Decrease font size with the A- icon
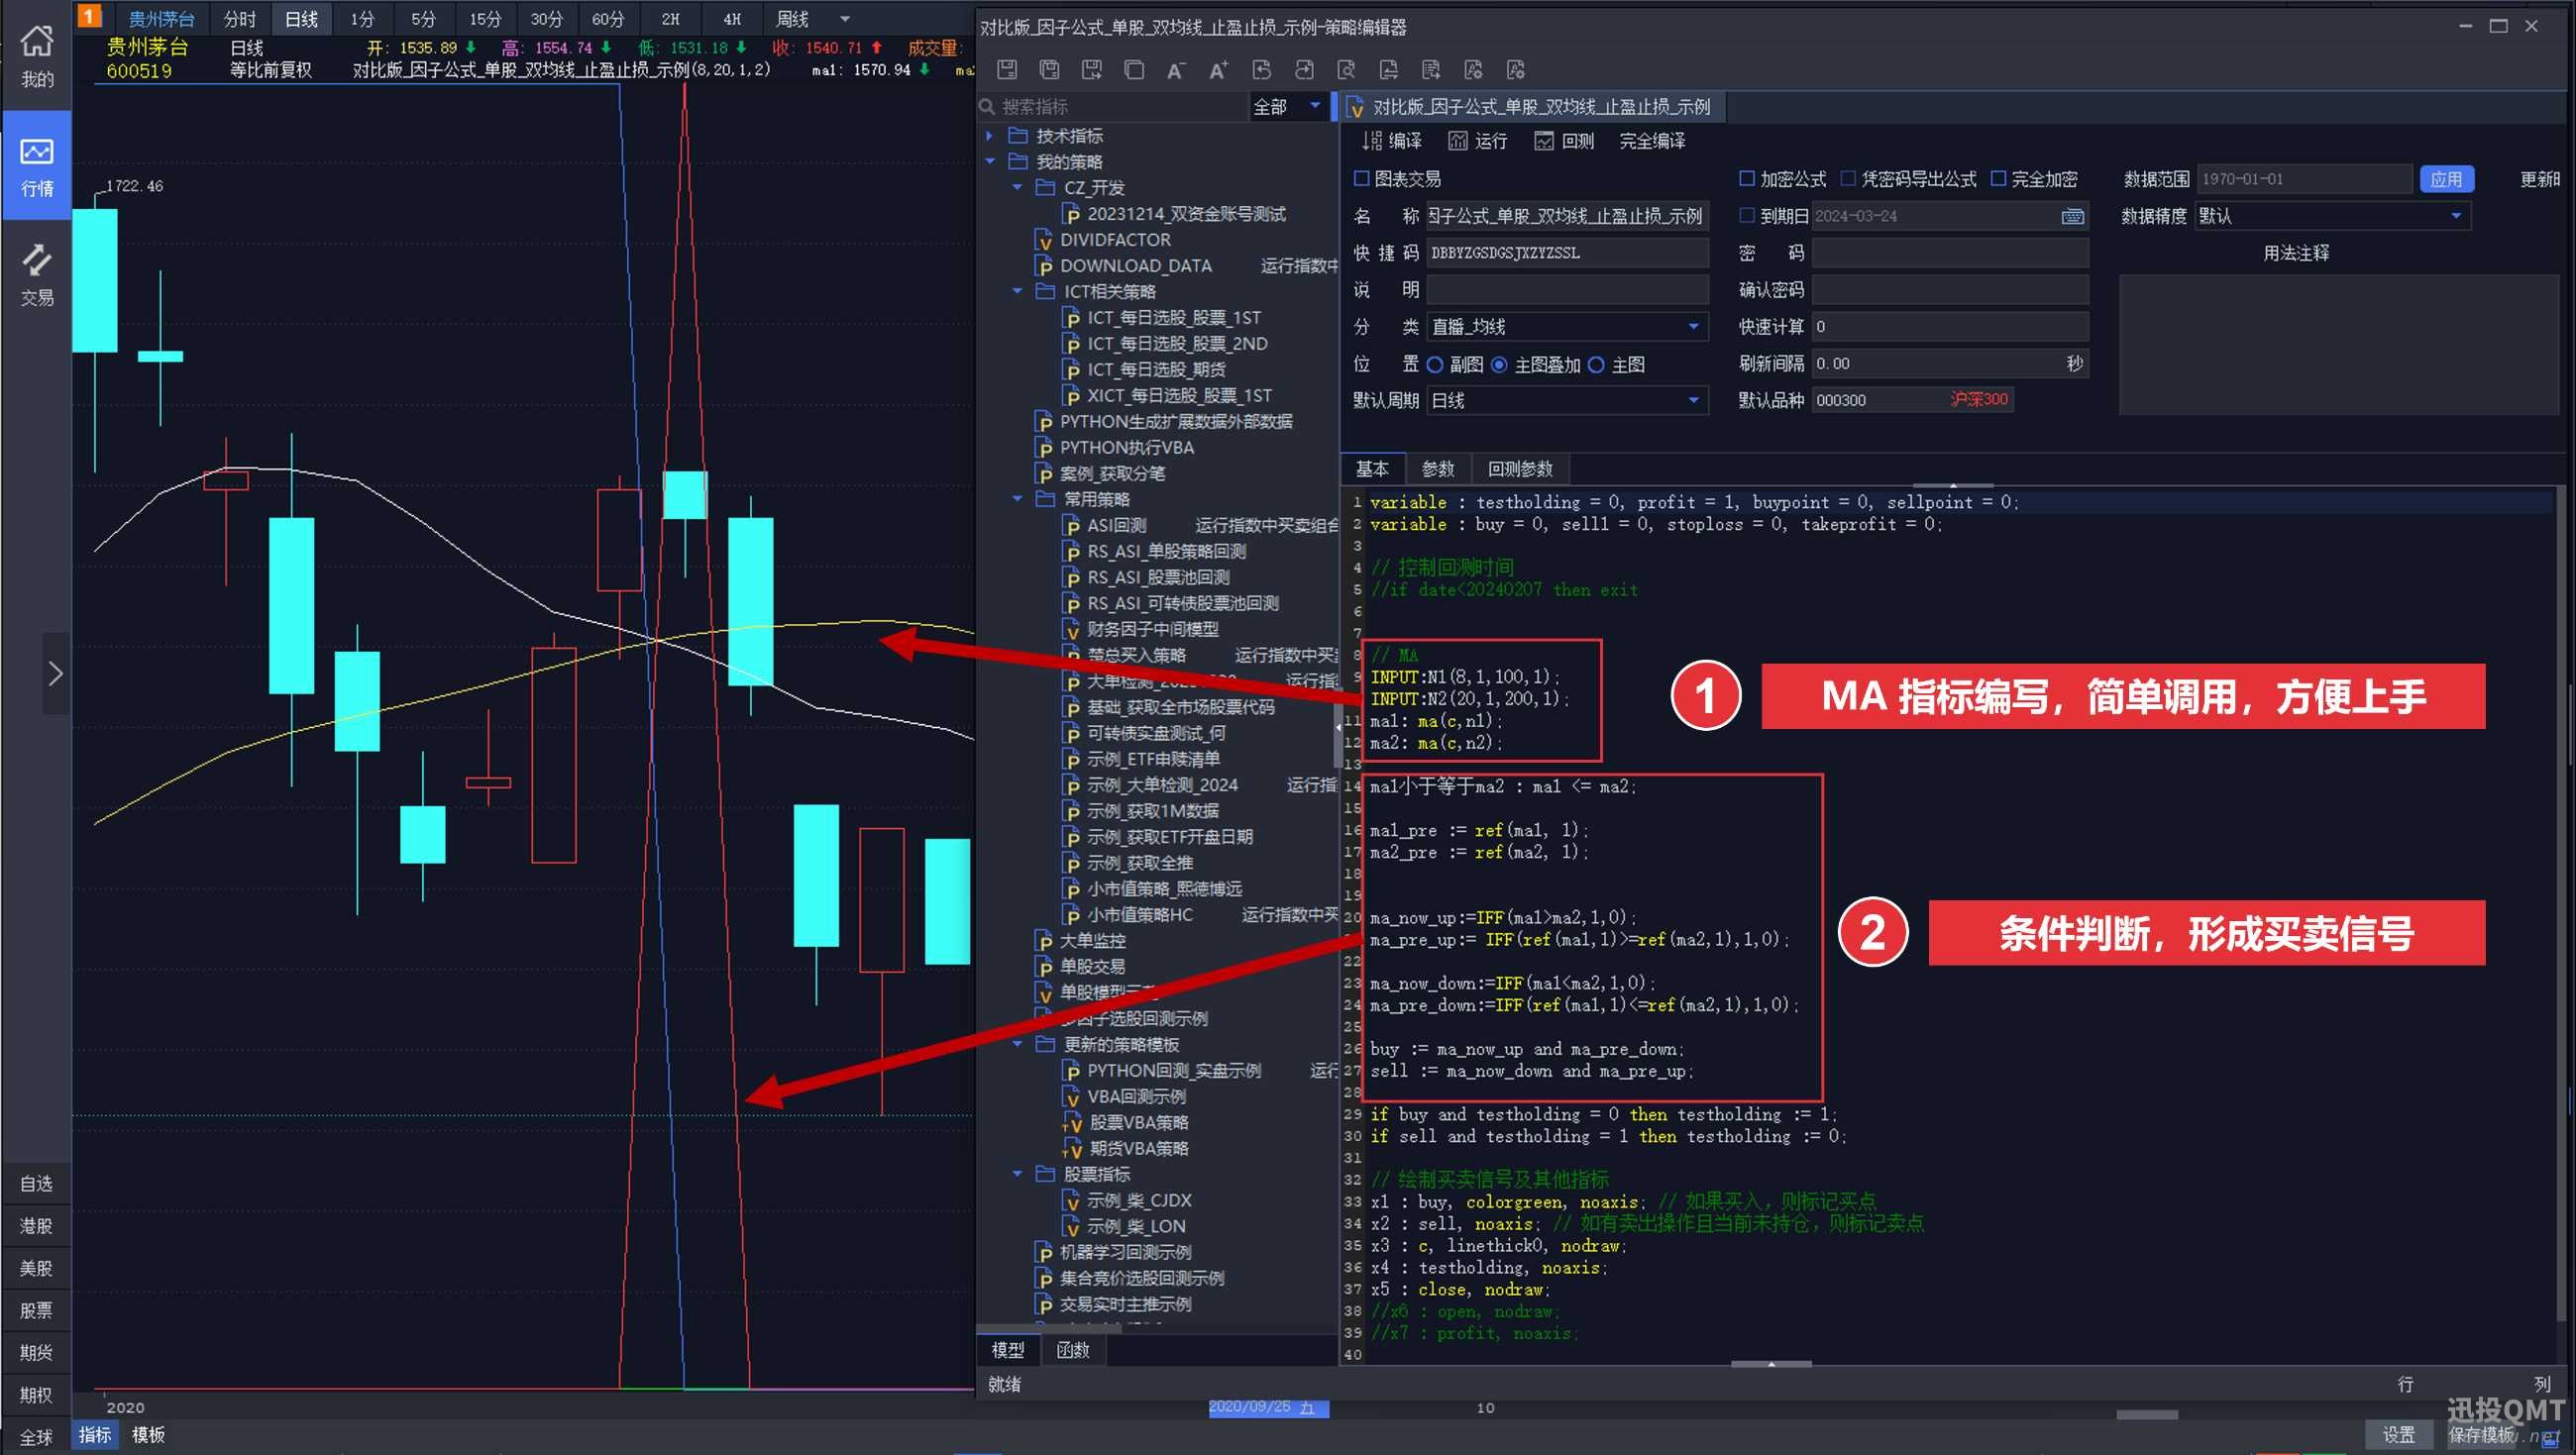This screenshot has width=2576, height=1455. point(1176,69)
